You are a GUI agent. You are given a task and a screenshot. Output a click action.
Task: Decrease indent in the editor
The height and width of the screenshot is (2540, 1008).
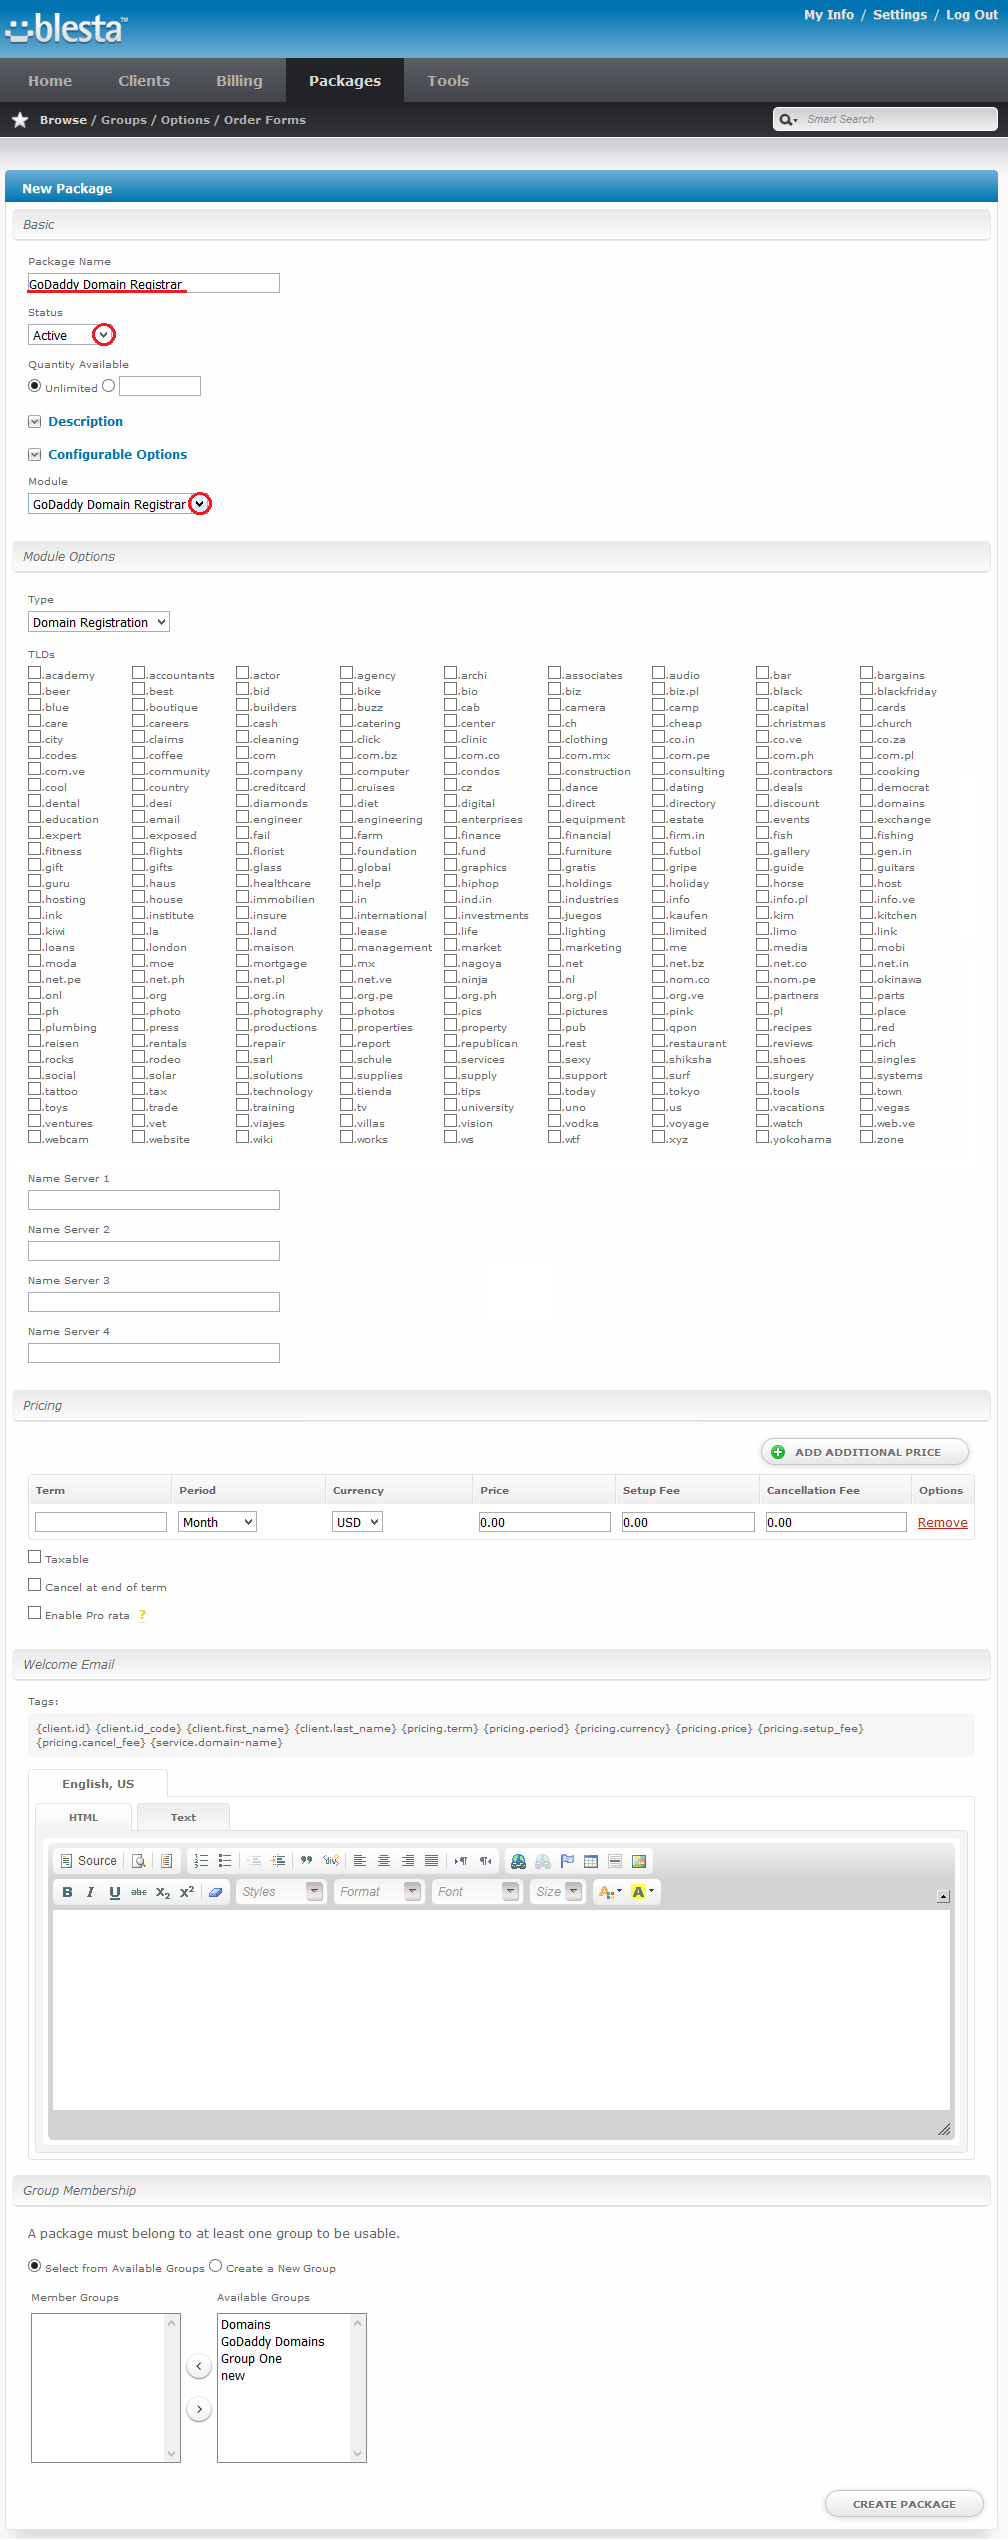tap(254, 1861)
